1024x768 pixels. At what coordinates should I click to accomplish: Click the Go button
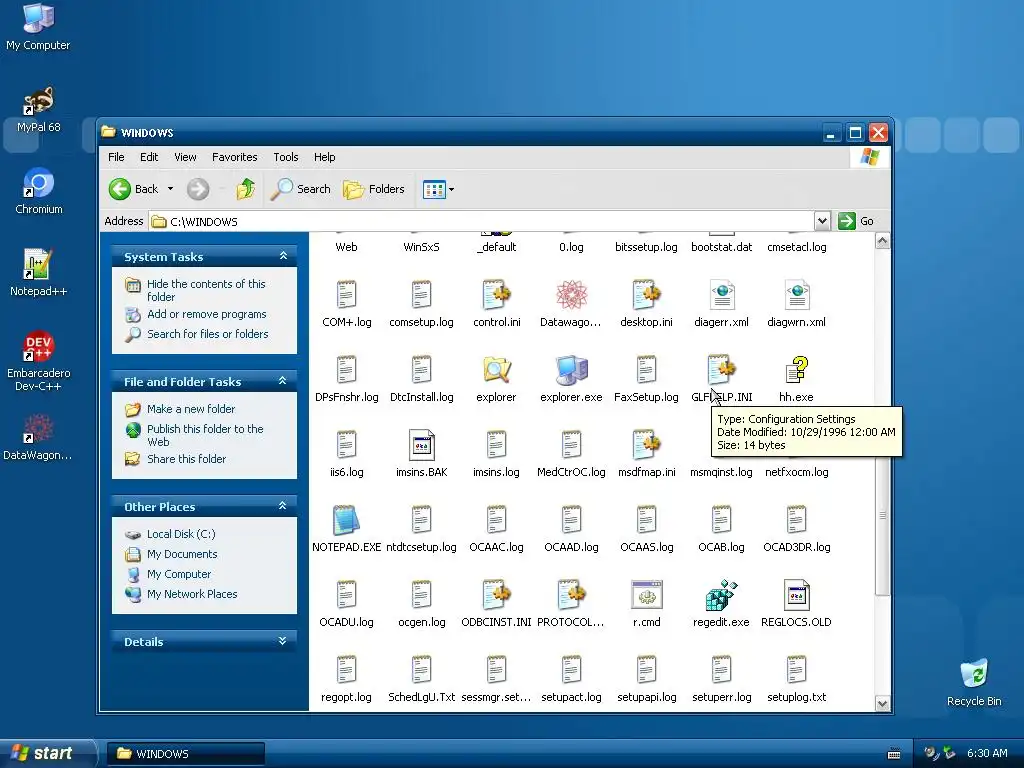pos(856,221)
